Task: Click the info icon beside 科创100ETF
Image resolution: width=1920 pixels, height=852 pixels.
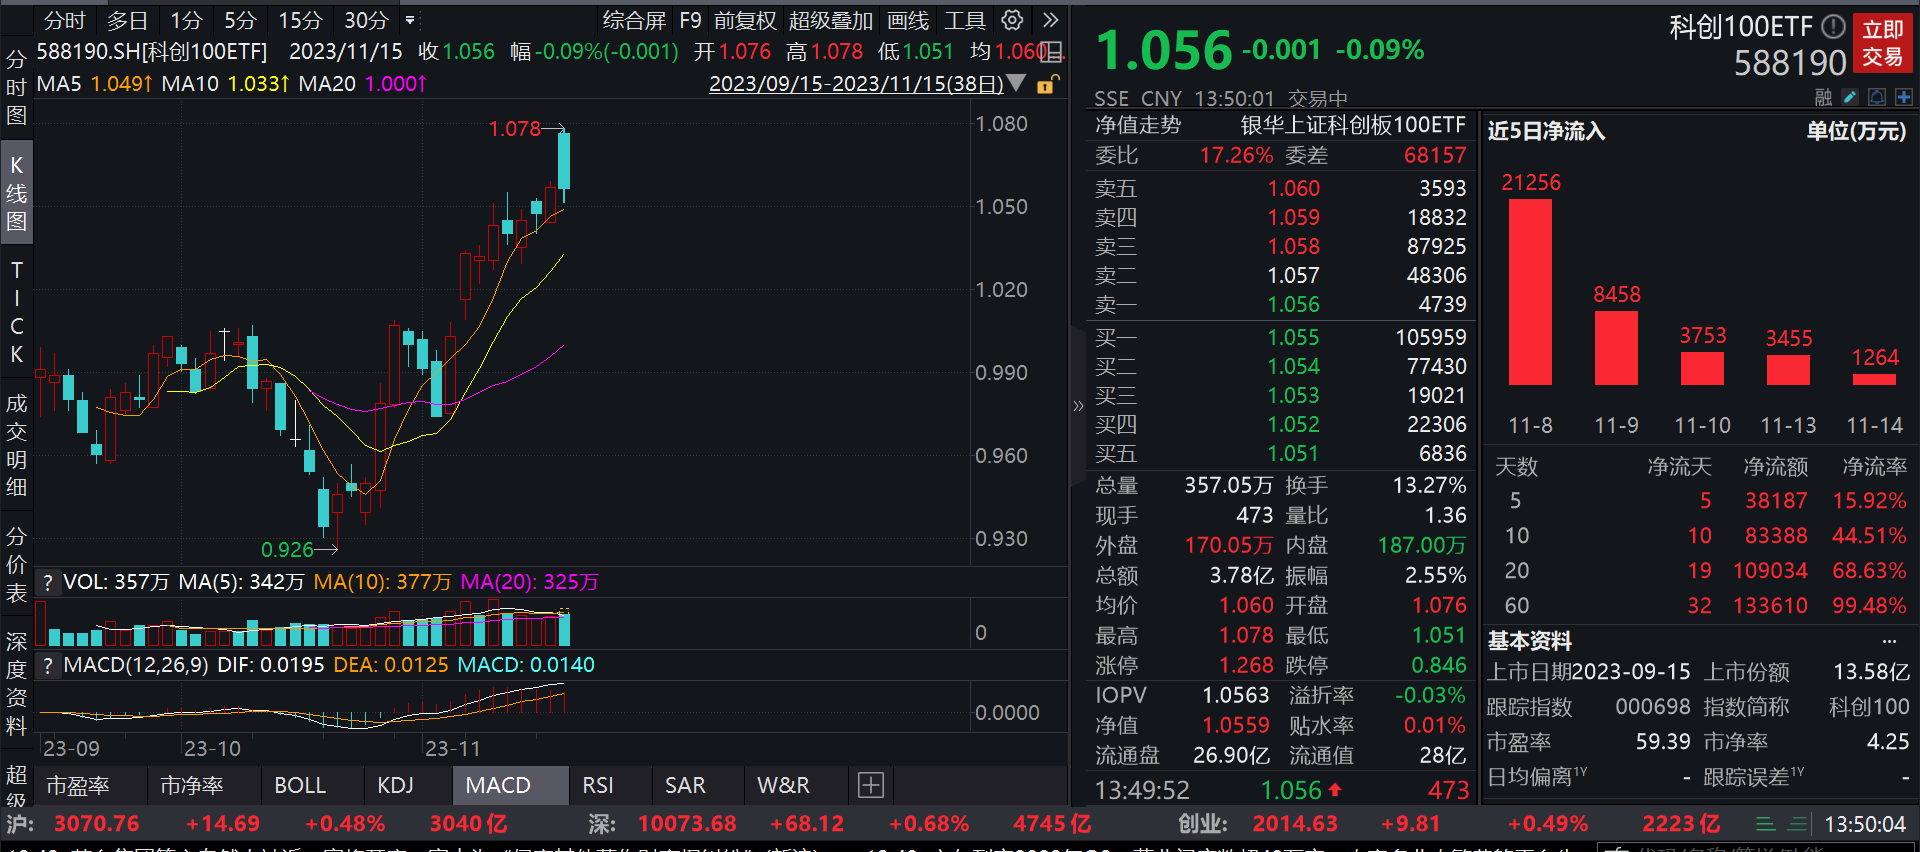Action: (x=1833, y=26)
